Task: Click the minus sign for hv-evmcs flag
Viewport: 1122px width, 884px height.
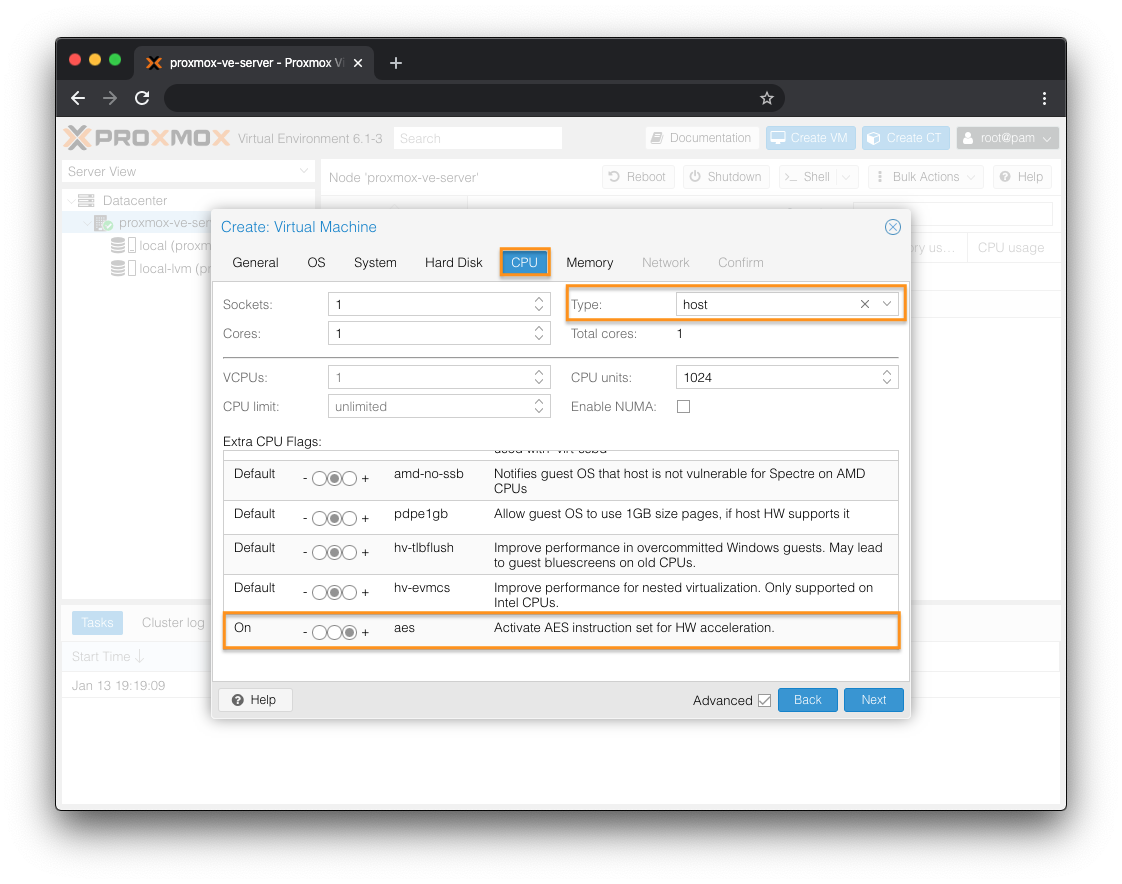Action: [306, 593]
